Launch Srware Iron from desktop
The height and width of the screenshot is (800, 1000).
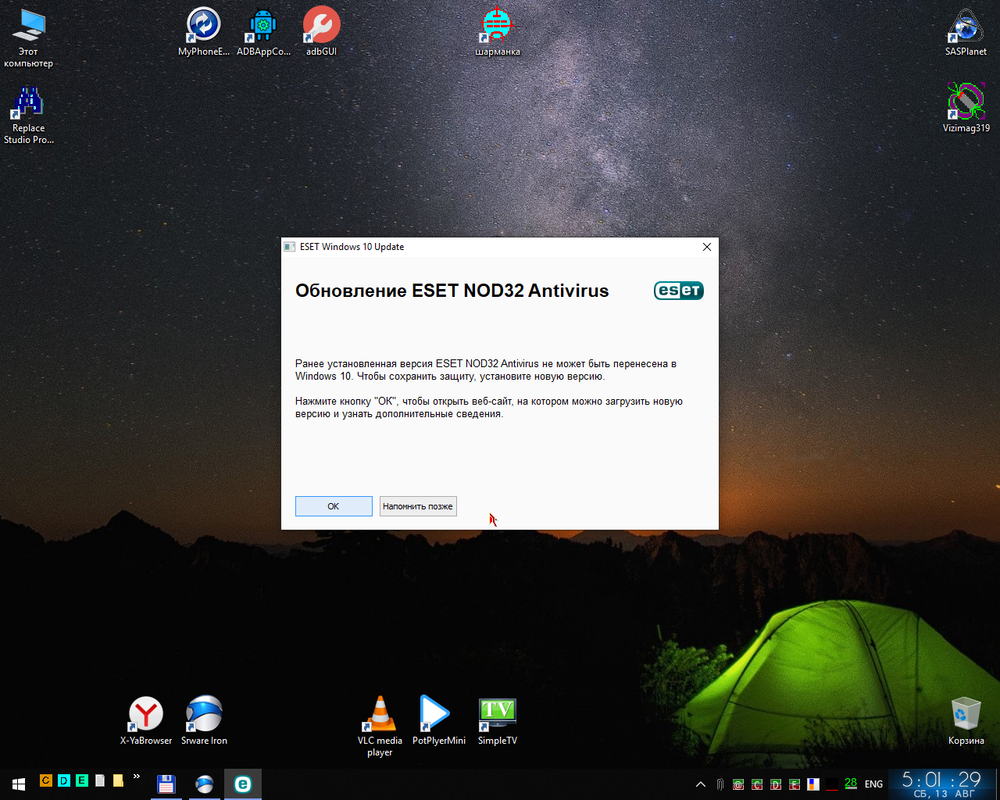click(x=204, y=721)
